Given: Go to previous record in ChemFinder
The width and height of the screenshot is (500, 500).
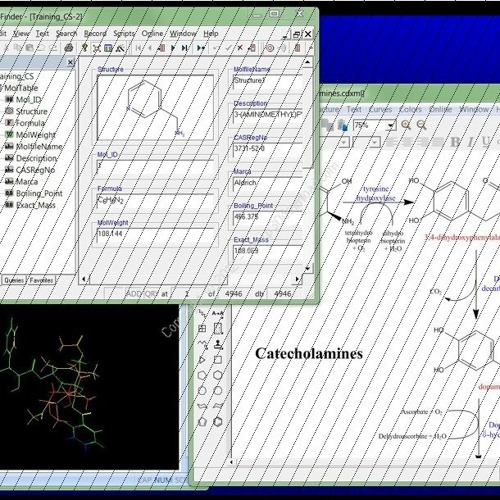Looking at the screenshot, I should point(150,48).
